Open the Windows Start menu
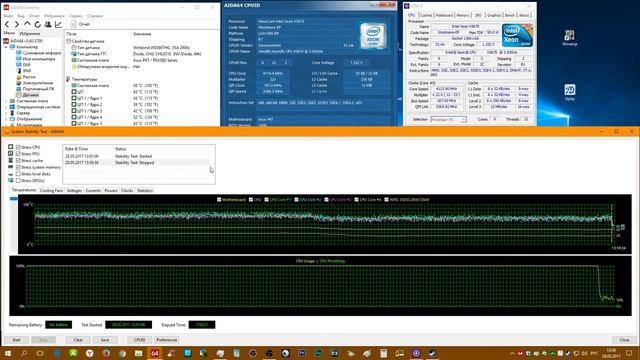The width and height of the screenshot is (640, 360). [x=8, y=353]
